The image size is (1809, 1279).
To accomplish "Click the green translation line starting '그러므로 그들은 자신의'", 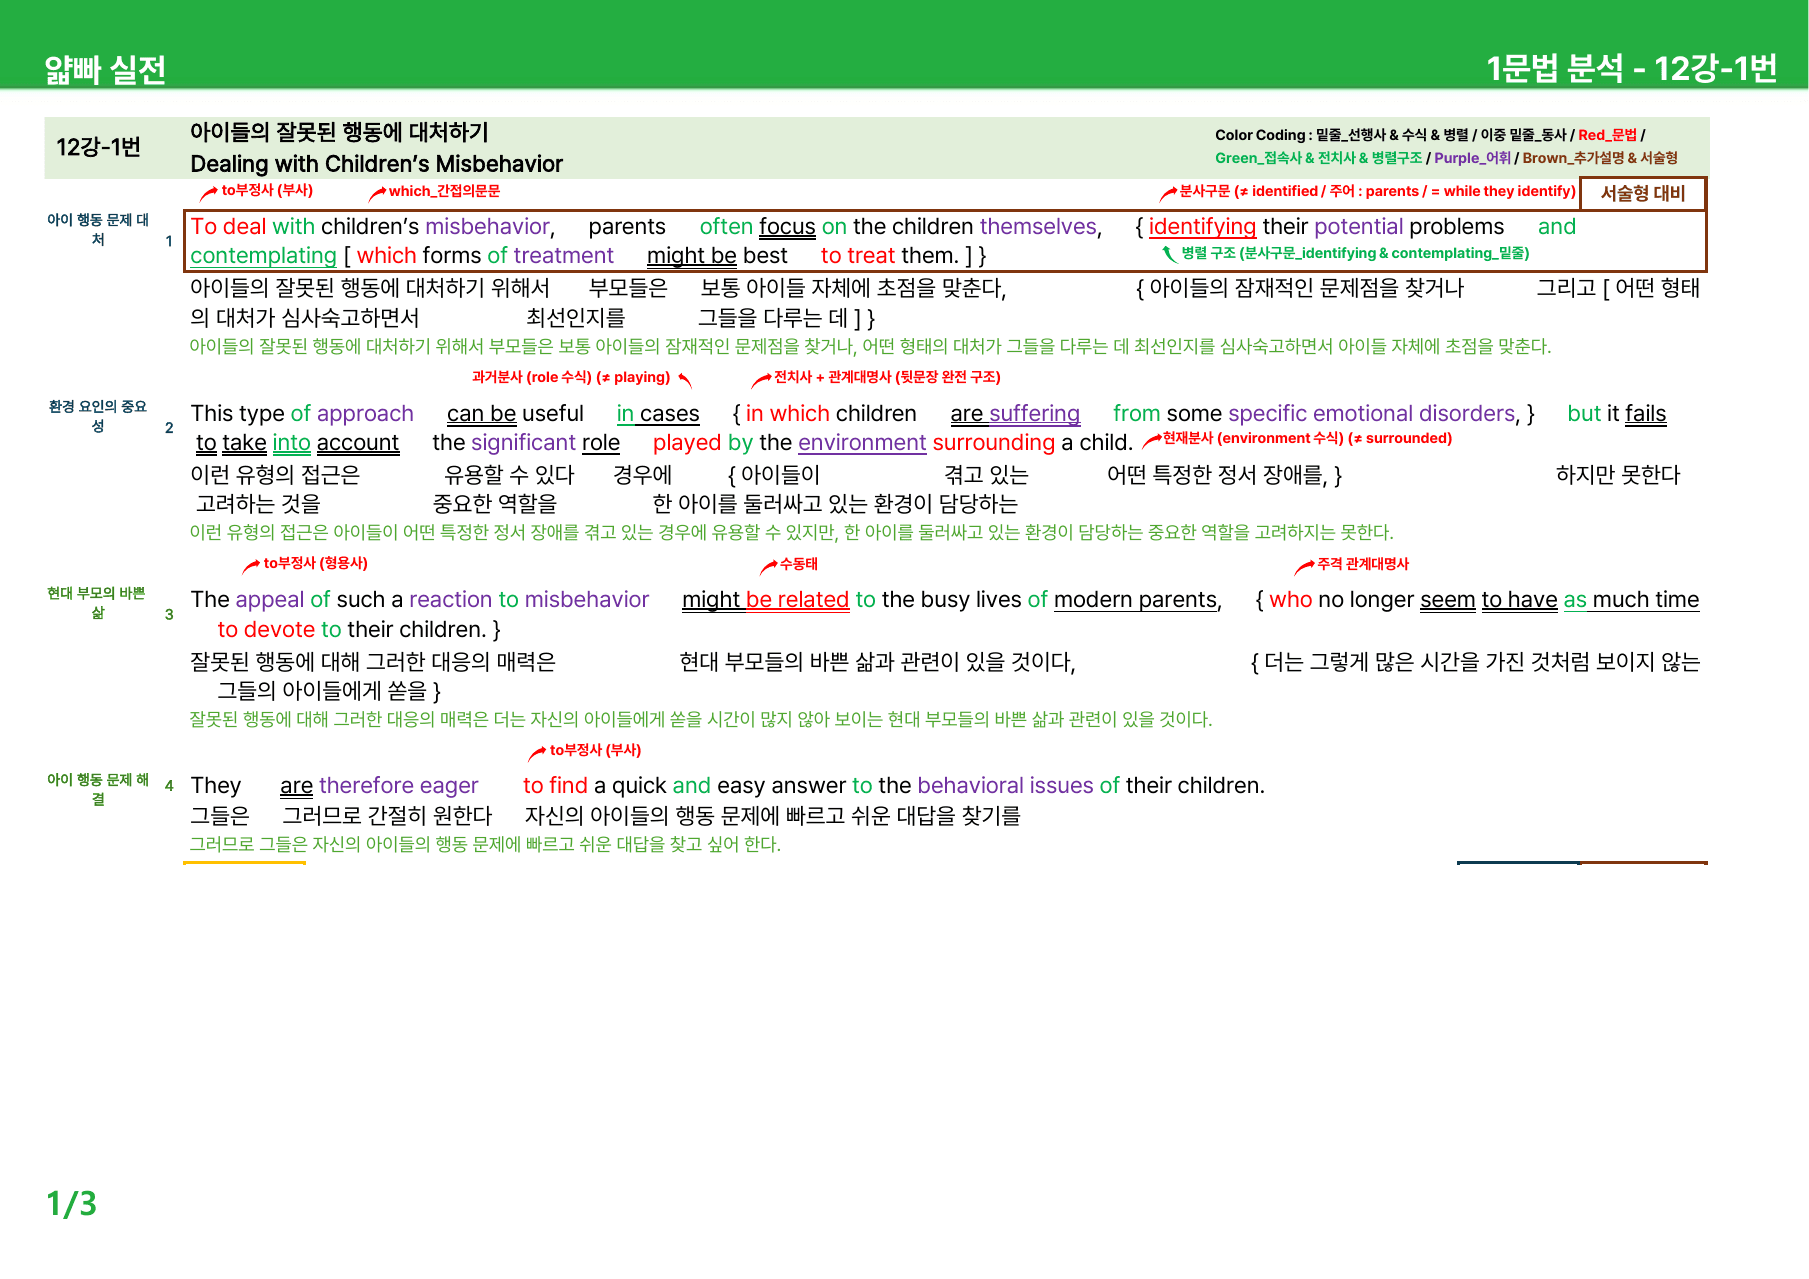I will [485, 844].
